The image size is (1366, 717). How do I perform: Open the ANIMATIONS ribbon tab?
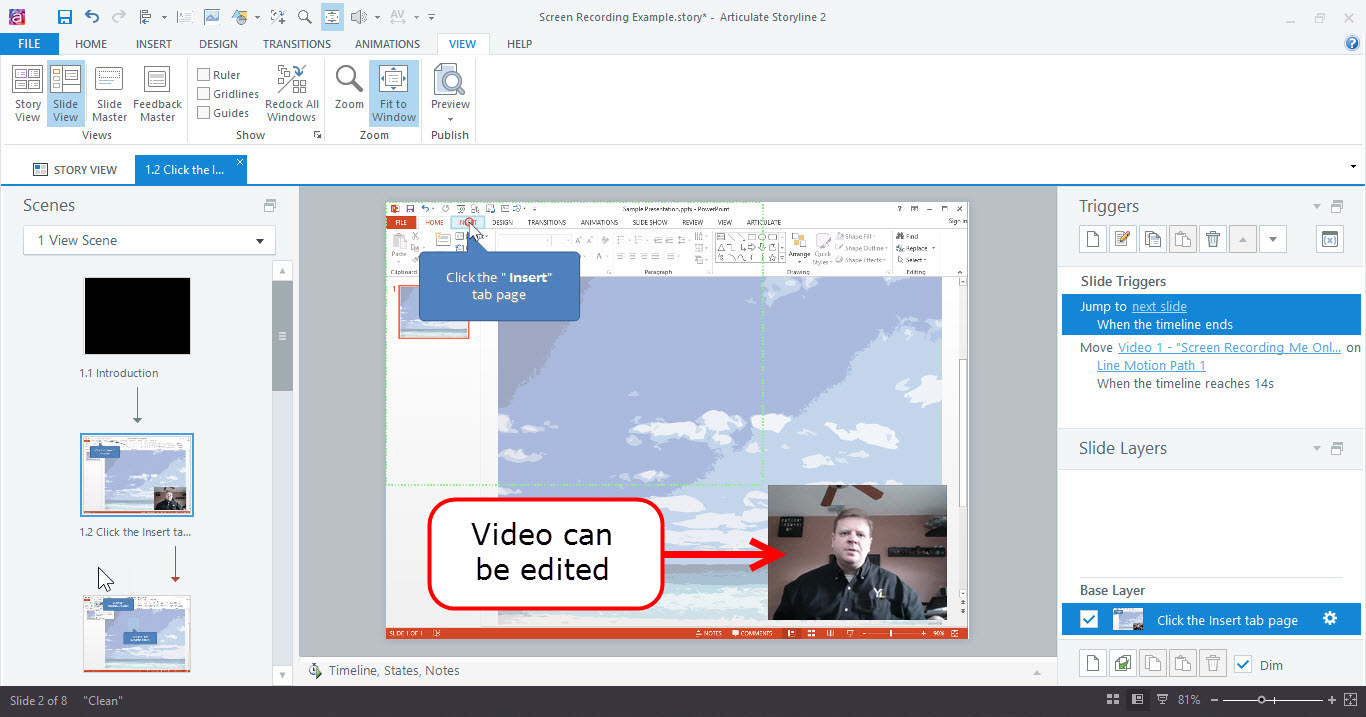click(x=387, y=44)
